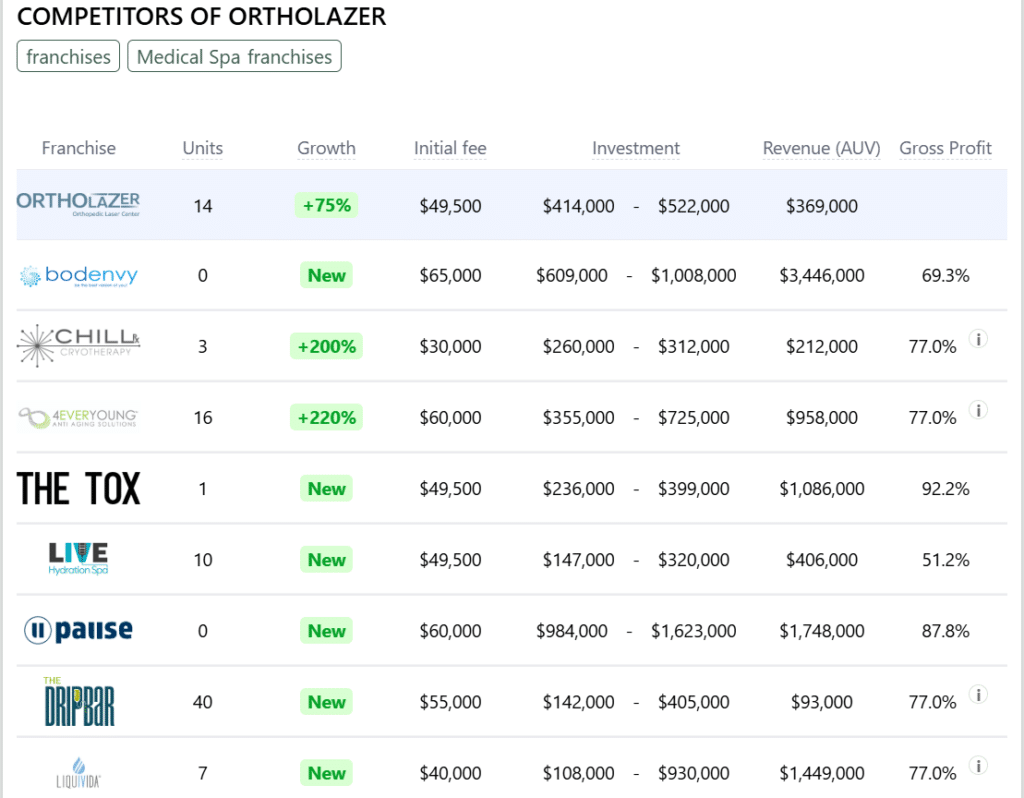Open the info icon in the 4EverYoung row

pos(978,410)
